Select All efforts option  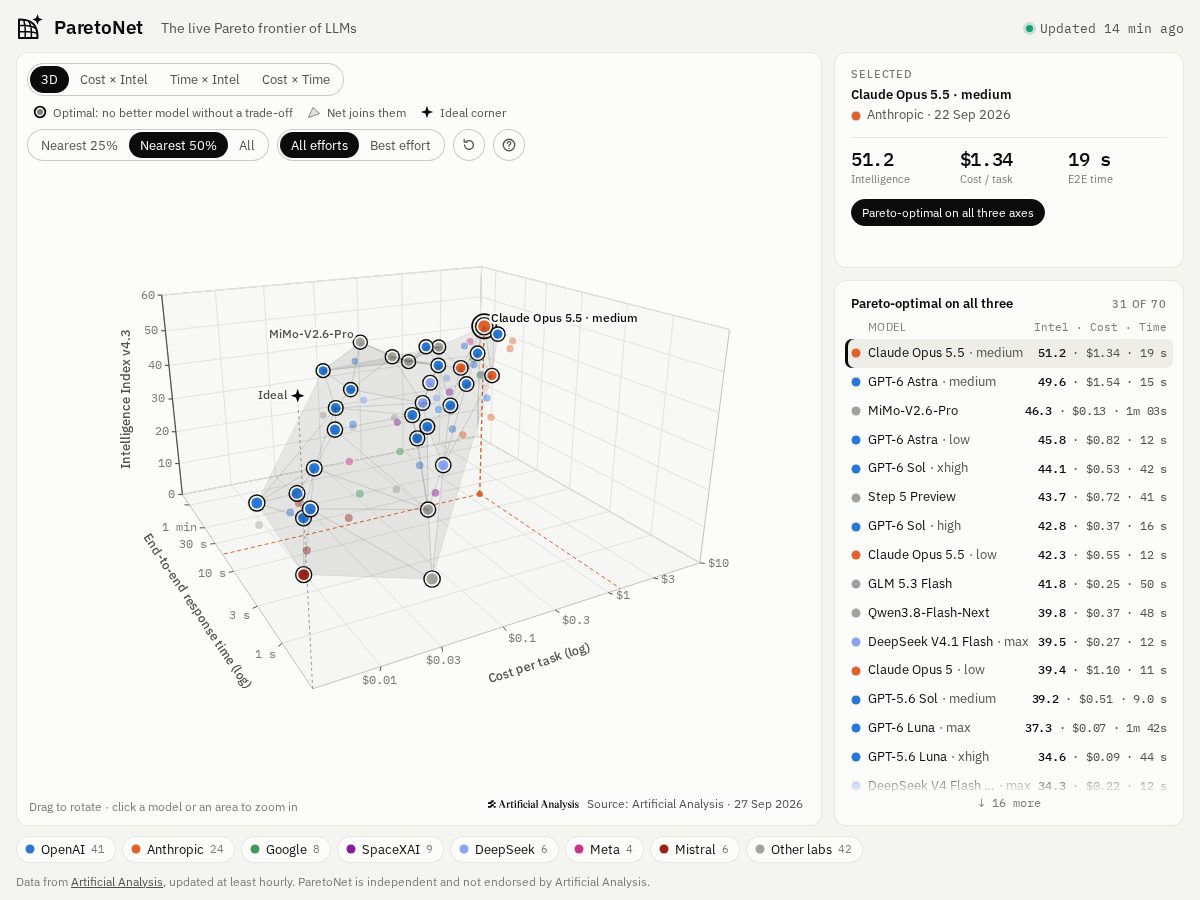319,145
